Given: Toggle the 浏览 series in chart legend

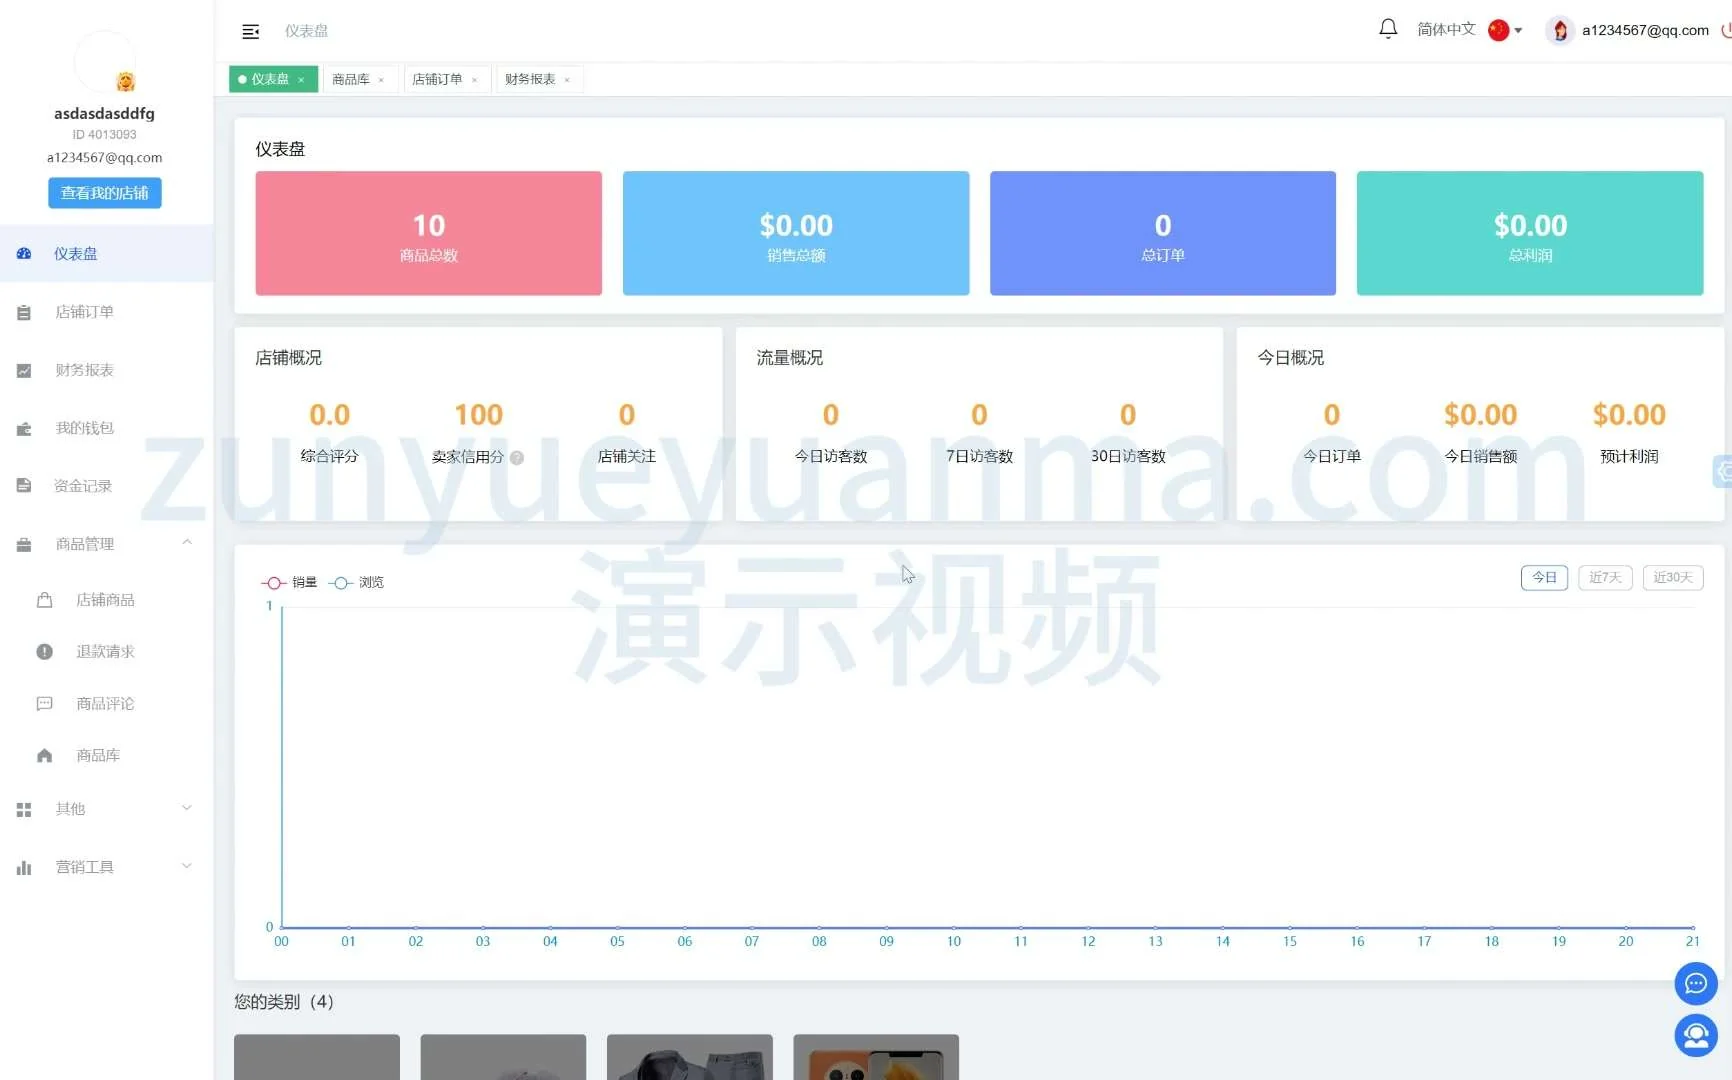Looking at the screenshot, I should coord(357,583).
